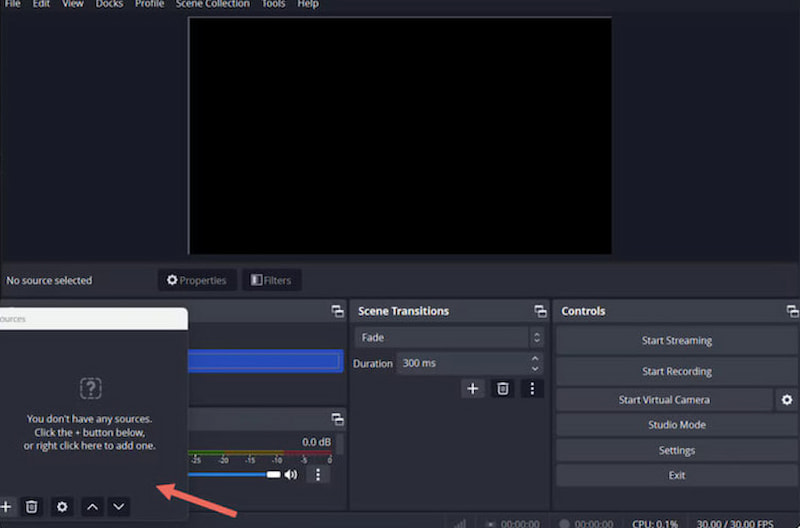Open Settings from Controls panel
The image size is (800, 528).
[x=677, y=450]
